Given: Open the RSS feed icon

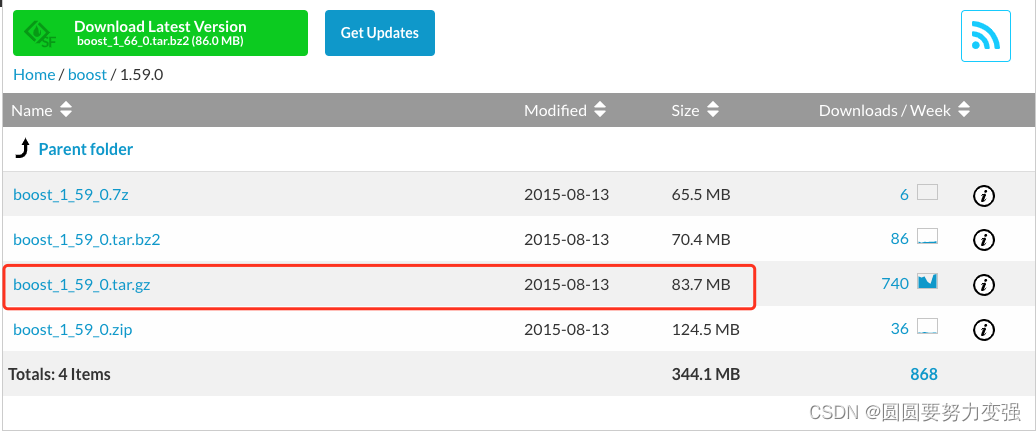Looking at the screenshot, I should click(x=985, y=36).
